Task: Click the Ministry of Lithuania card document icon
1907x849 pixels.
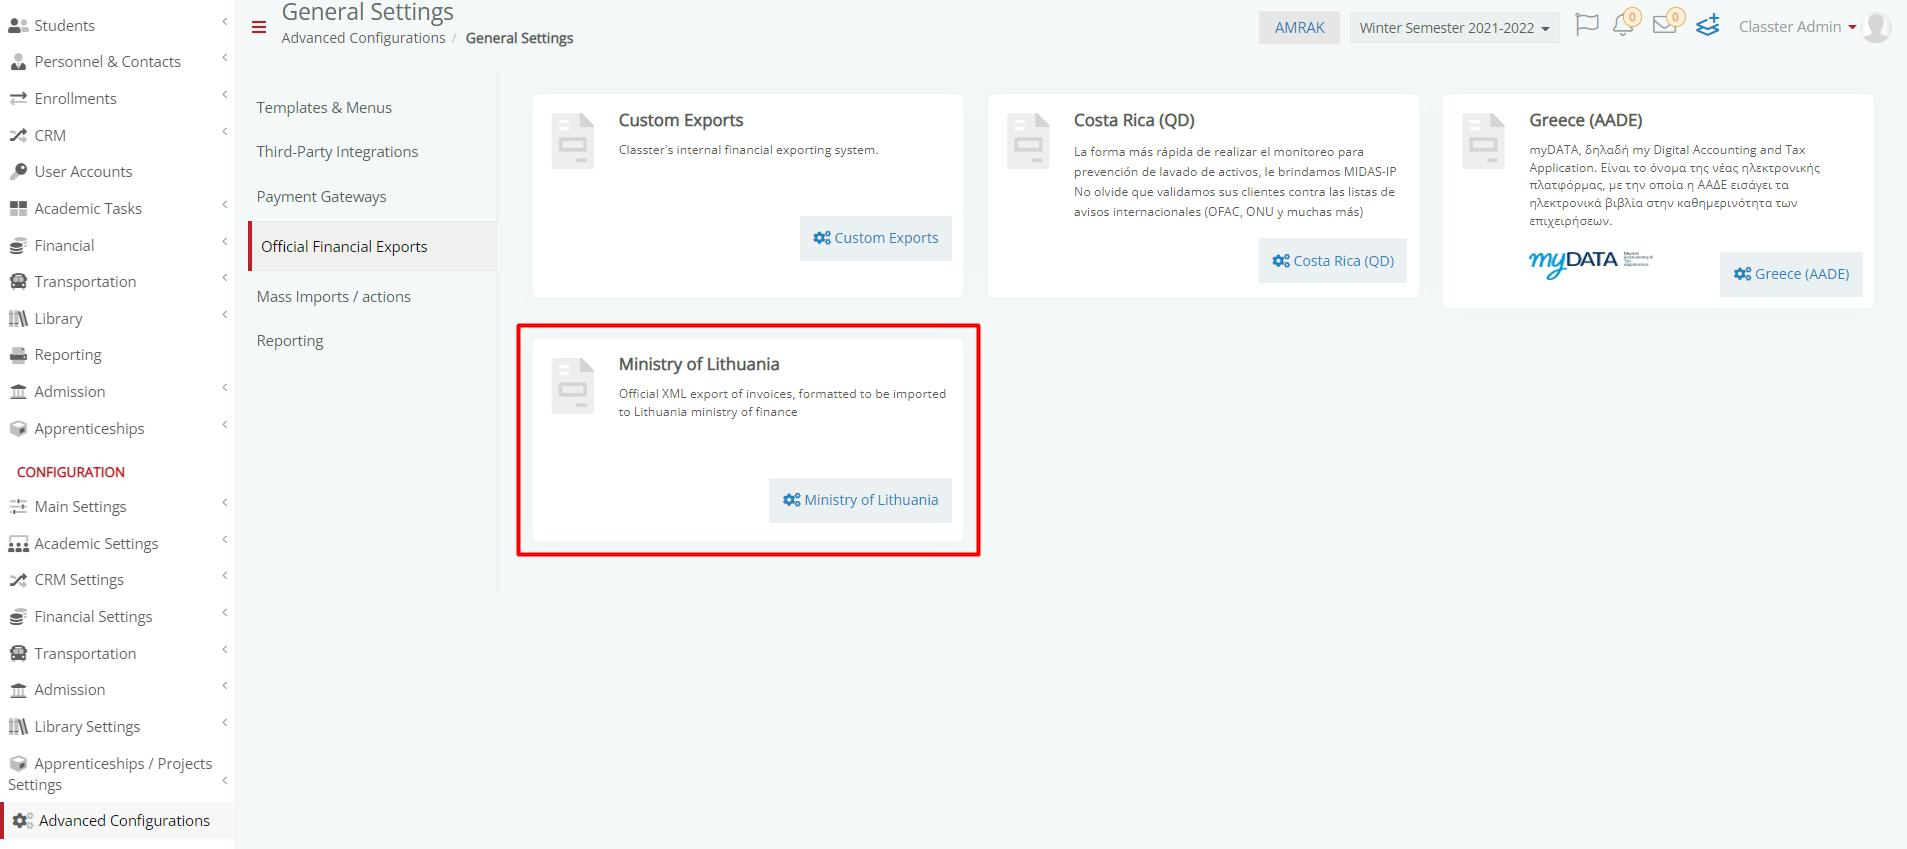Action: (573, 385)
